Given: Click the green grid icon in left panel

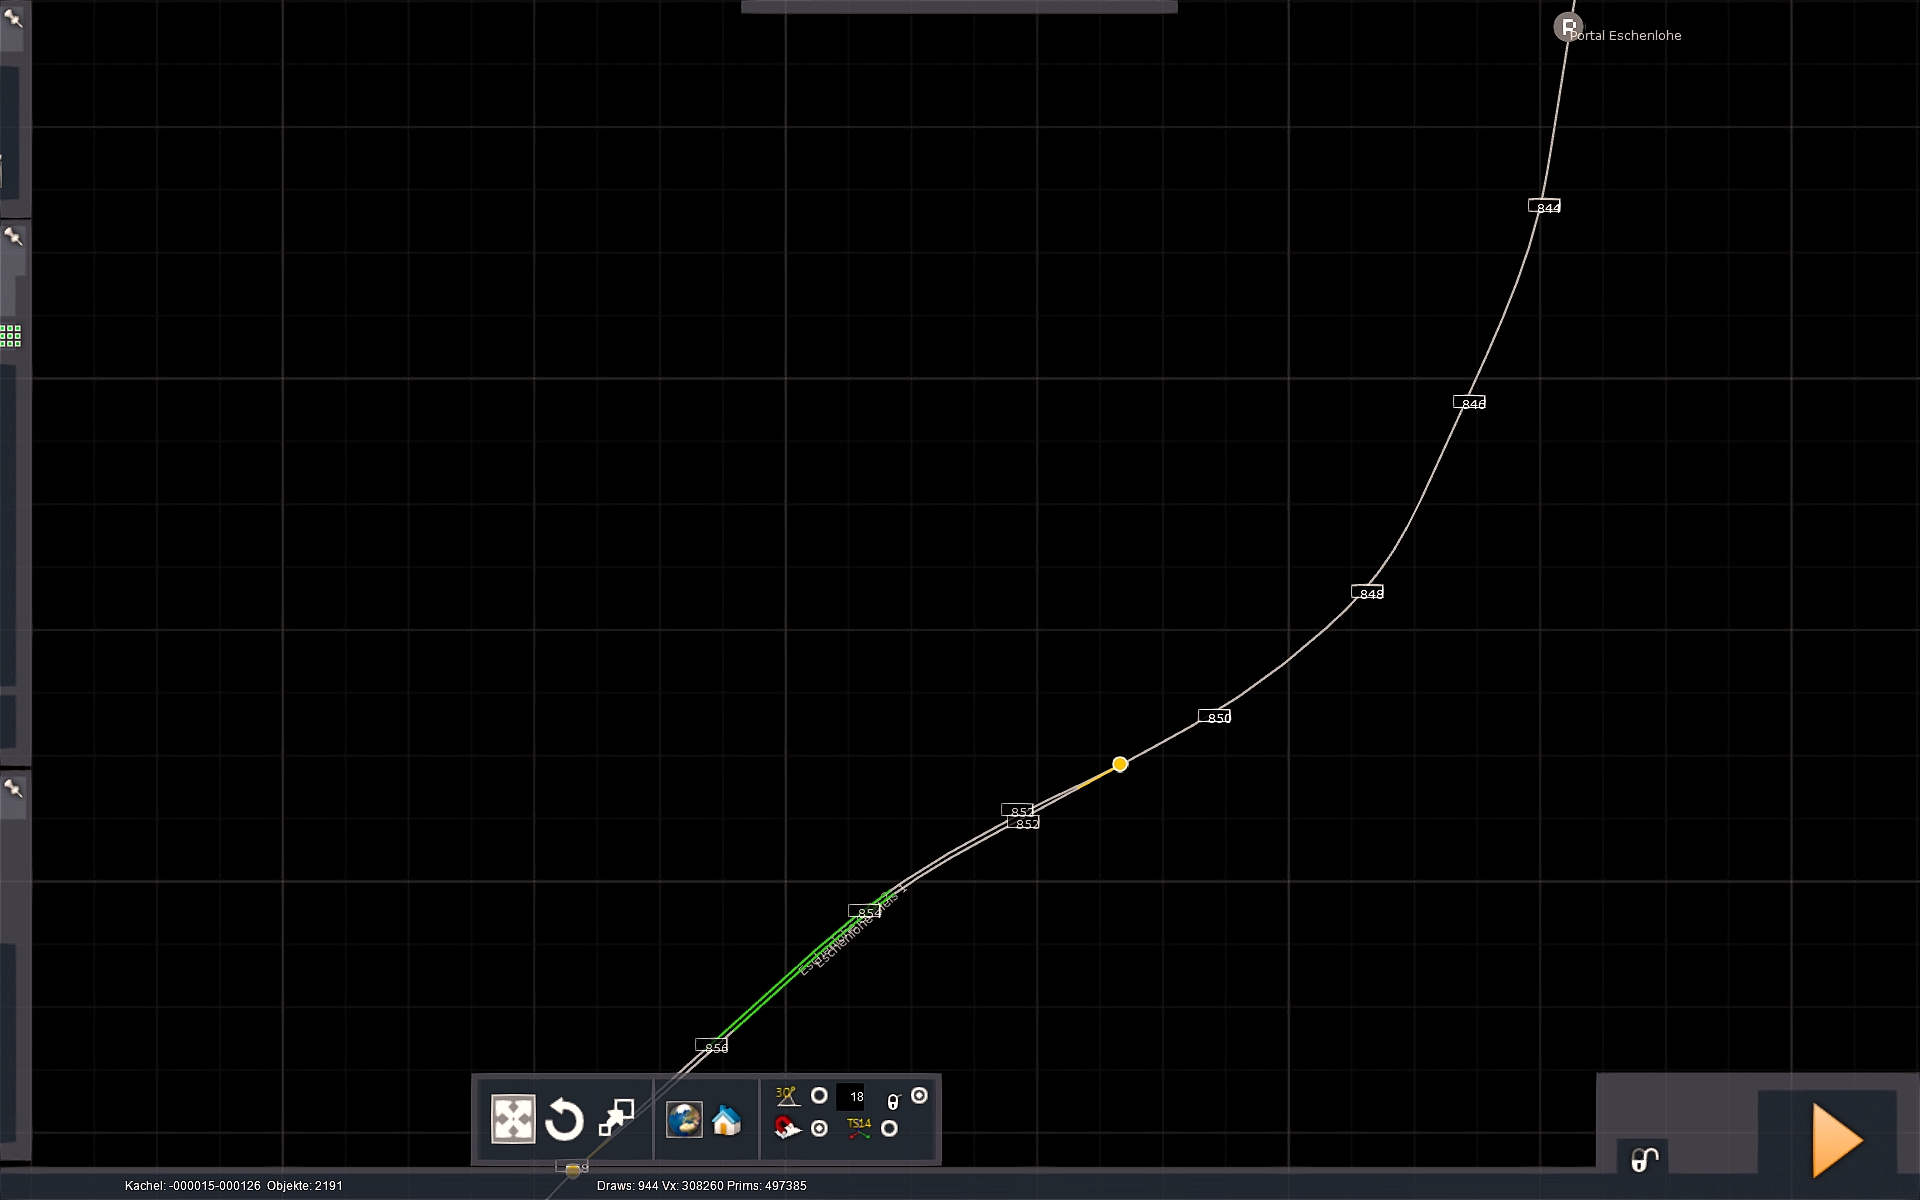Looking at the screenshot, I should [x=11, y=336].
